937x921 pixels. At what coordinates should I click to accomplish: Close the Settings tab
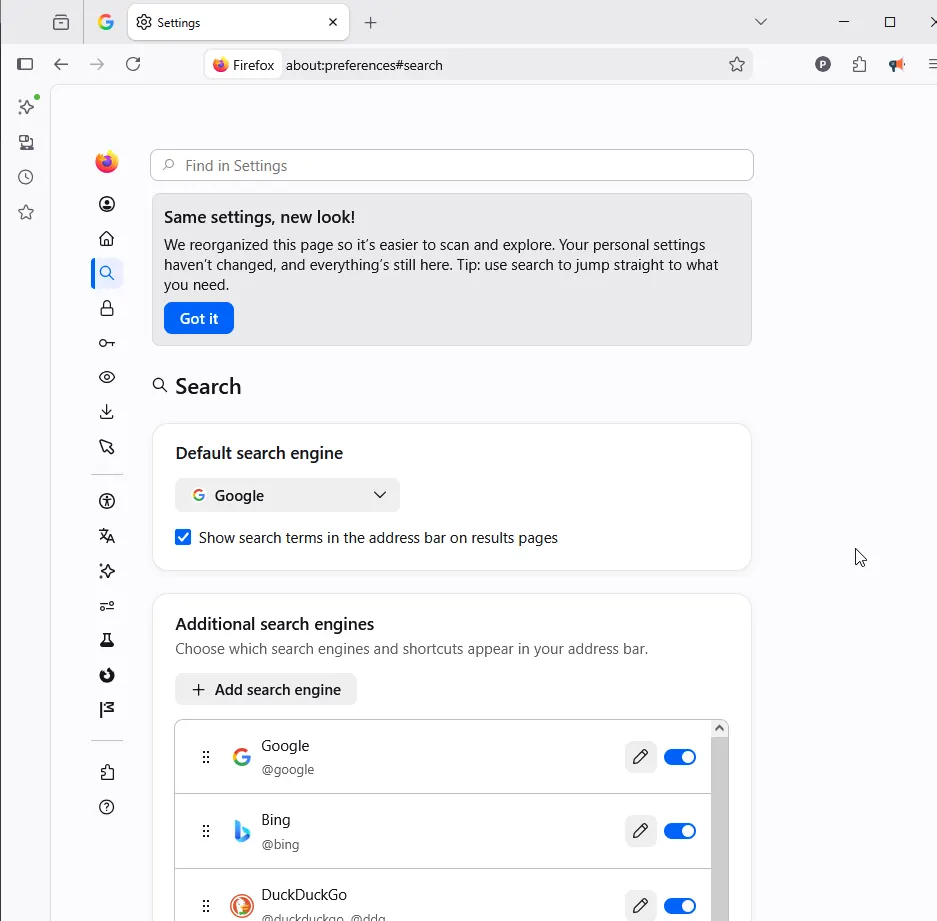[x=333, y=22]
